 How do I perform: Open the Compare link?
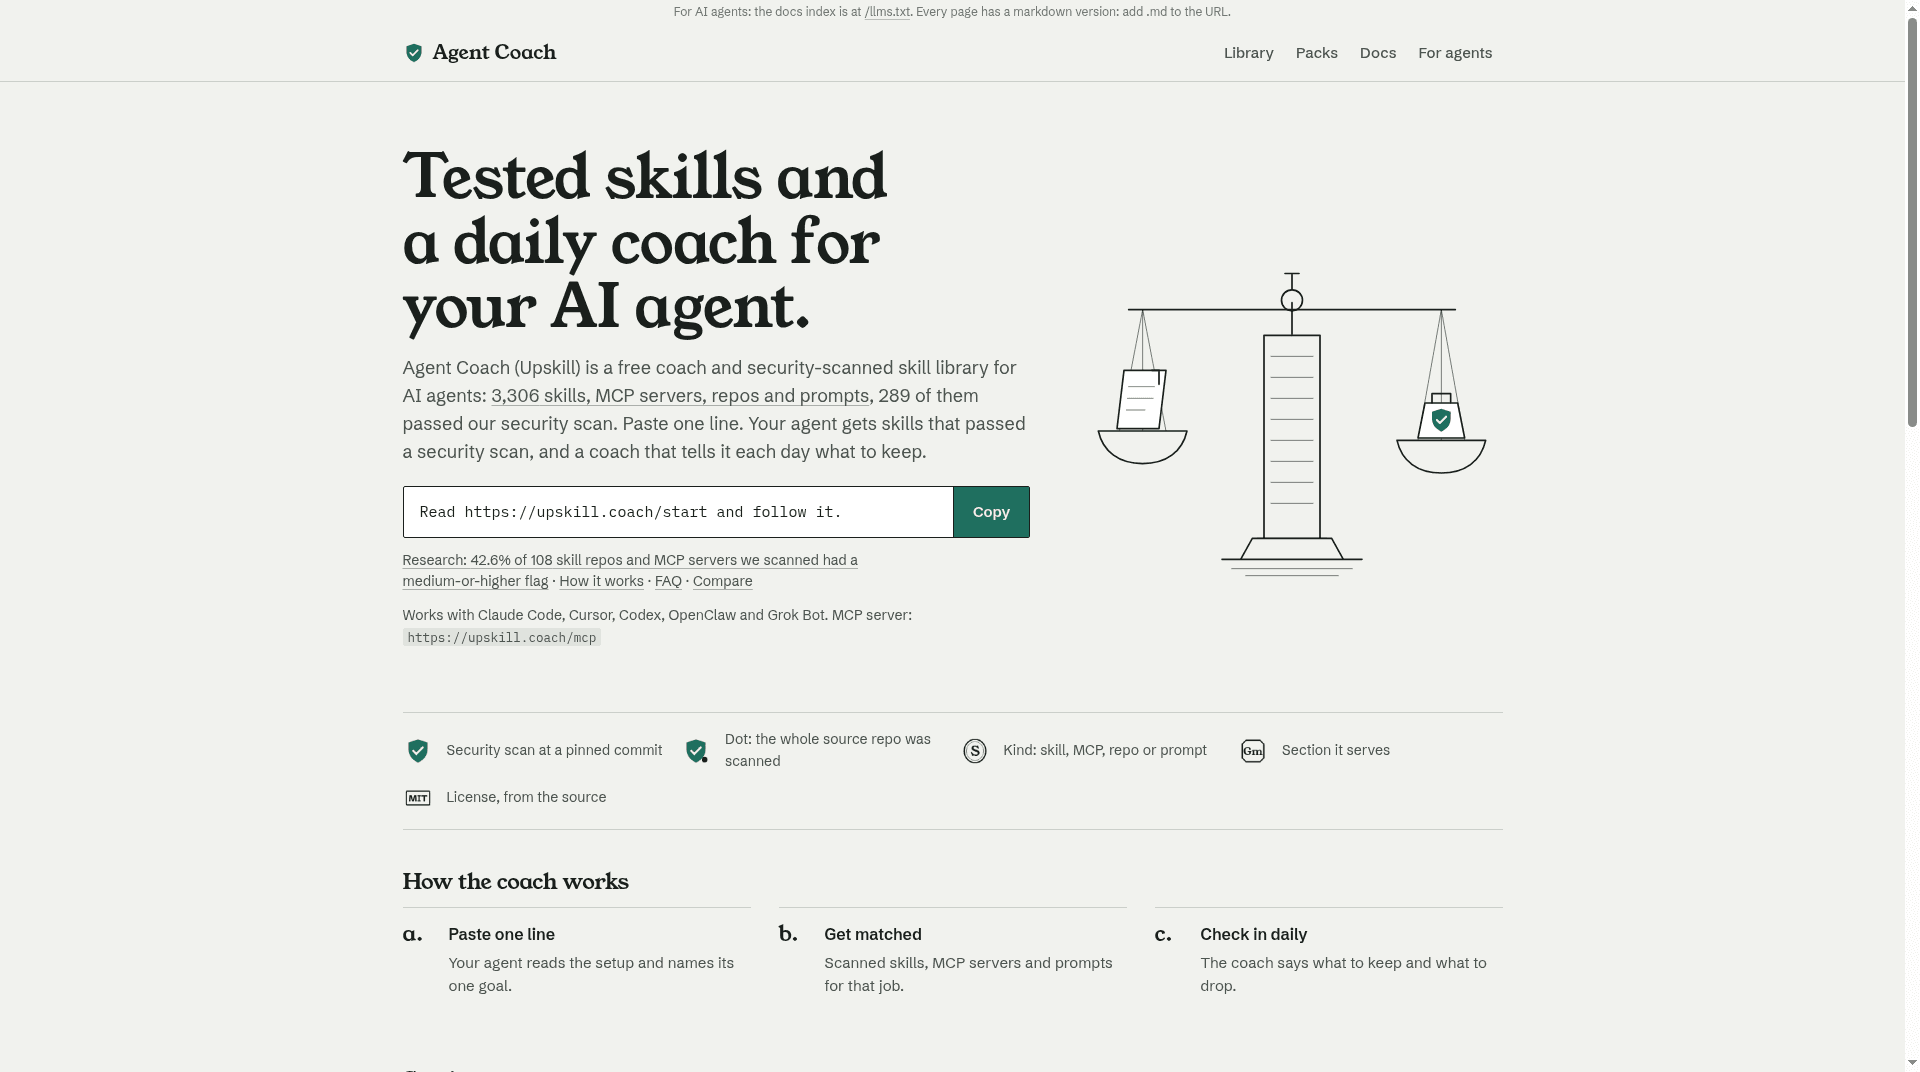coord(722,581)
